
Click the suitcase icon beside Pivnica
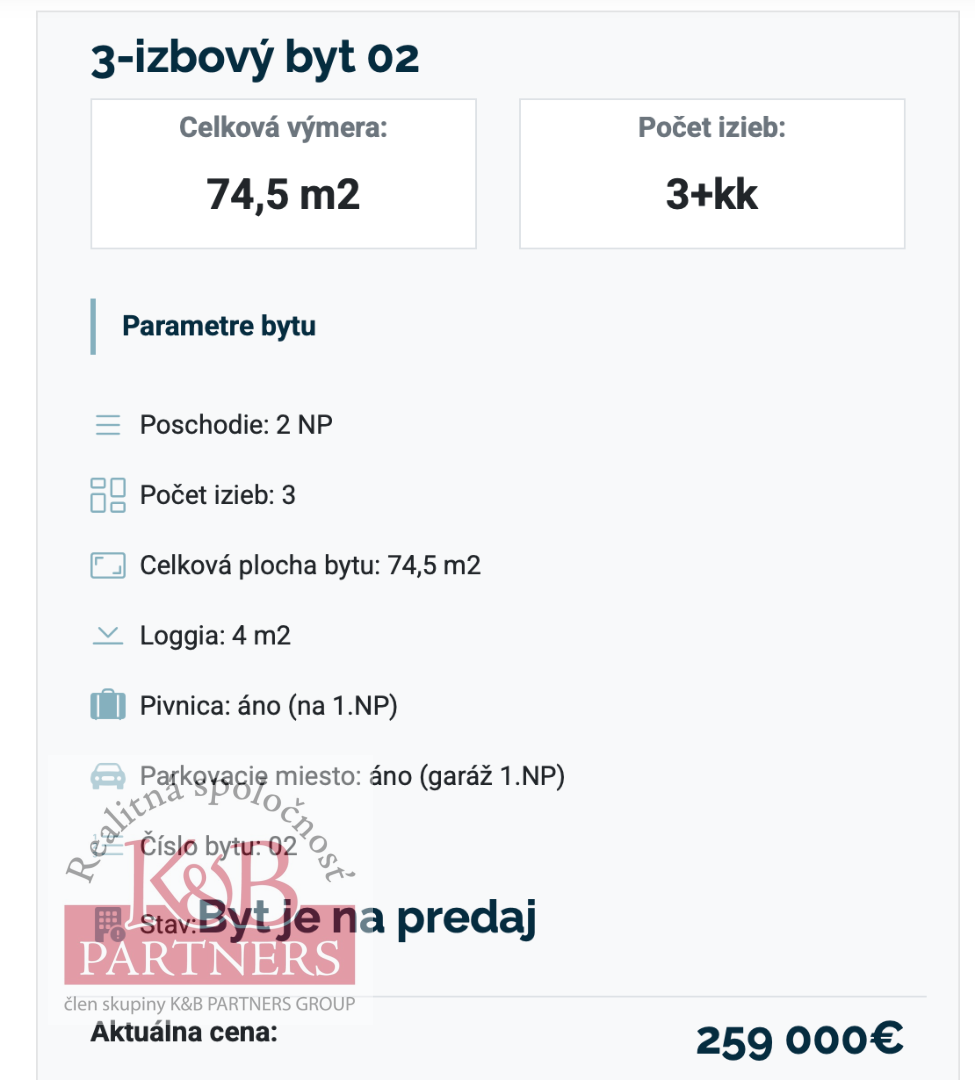pos(107,705)
